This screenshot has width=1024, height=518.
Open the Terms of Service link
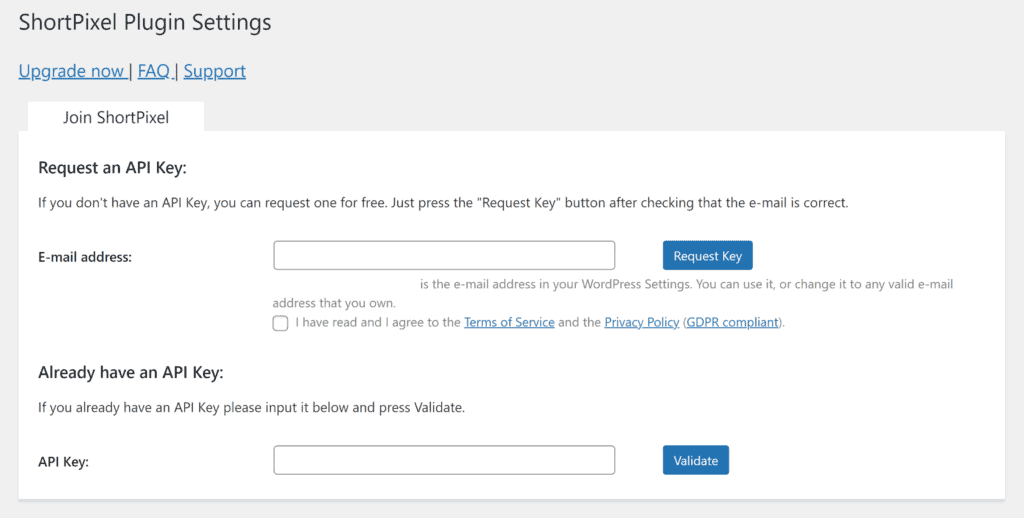(x=509, y=322)
